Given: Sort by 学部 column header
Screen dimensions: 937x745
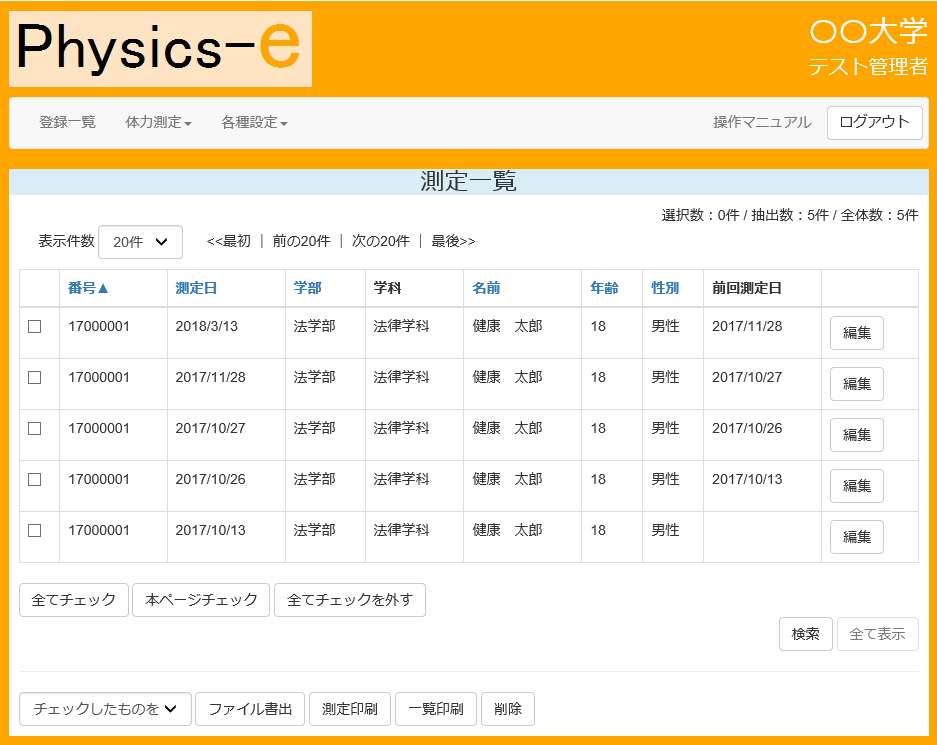Looking at the screenshot, I should pyautogui.click(x=307, y=288).
